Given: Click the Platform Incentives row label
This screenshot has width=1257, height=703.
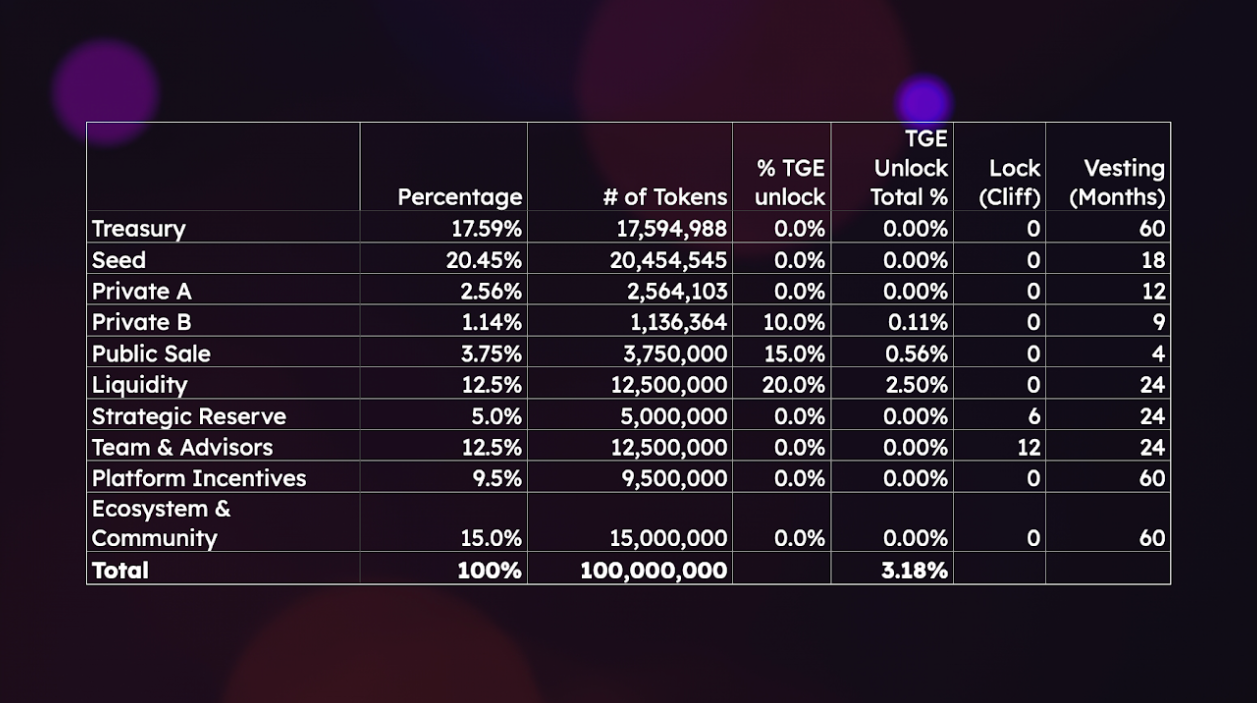Looking at the screenshot, I should click(x=199, y=478).
